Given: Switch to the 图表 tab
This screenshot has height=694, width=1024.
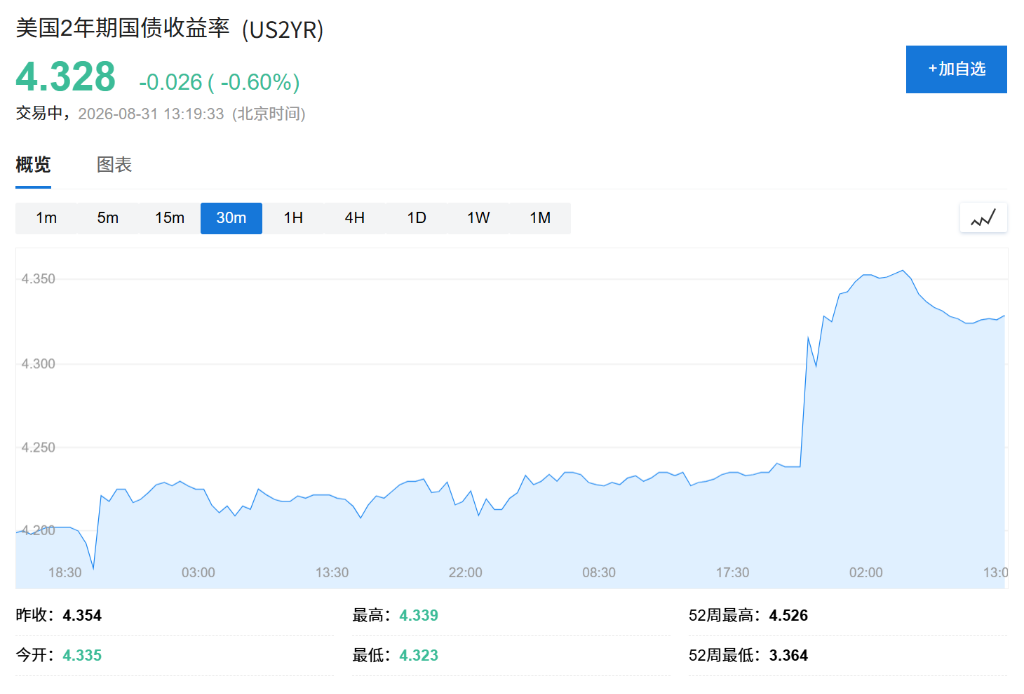Looking at the screenshot, I should click(x=114, y=165).
